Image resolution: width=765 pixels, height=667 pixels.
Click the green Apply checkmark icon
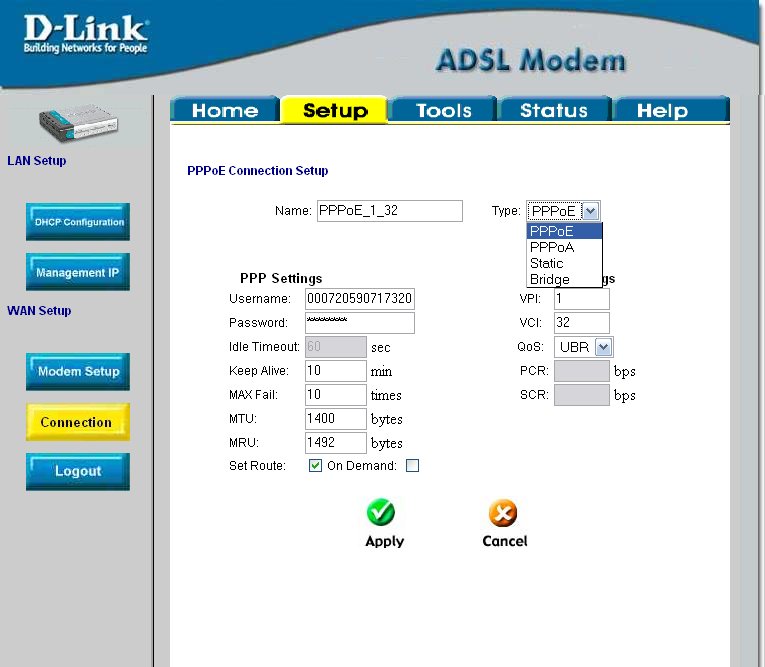tap(381, 512)
